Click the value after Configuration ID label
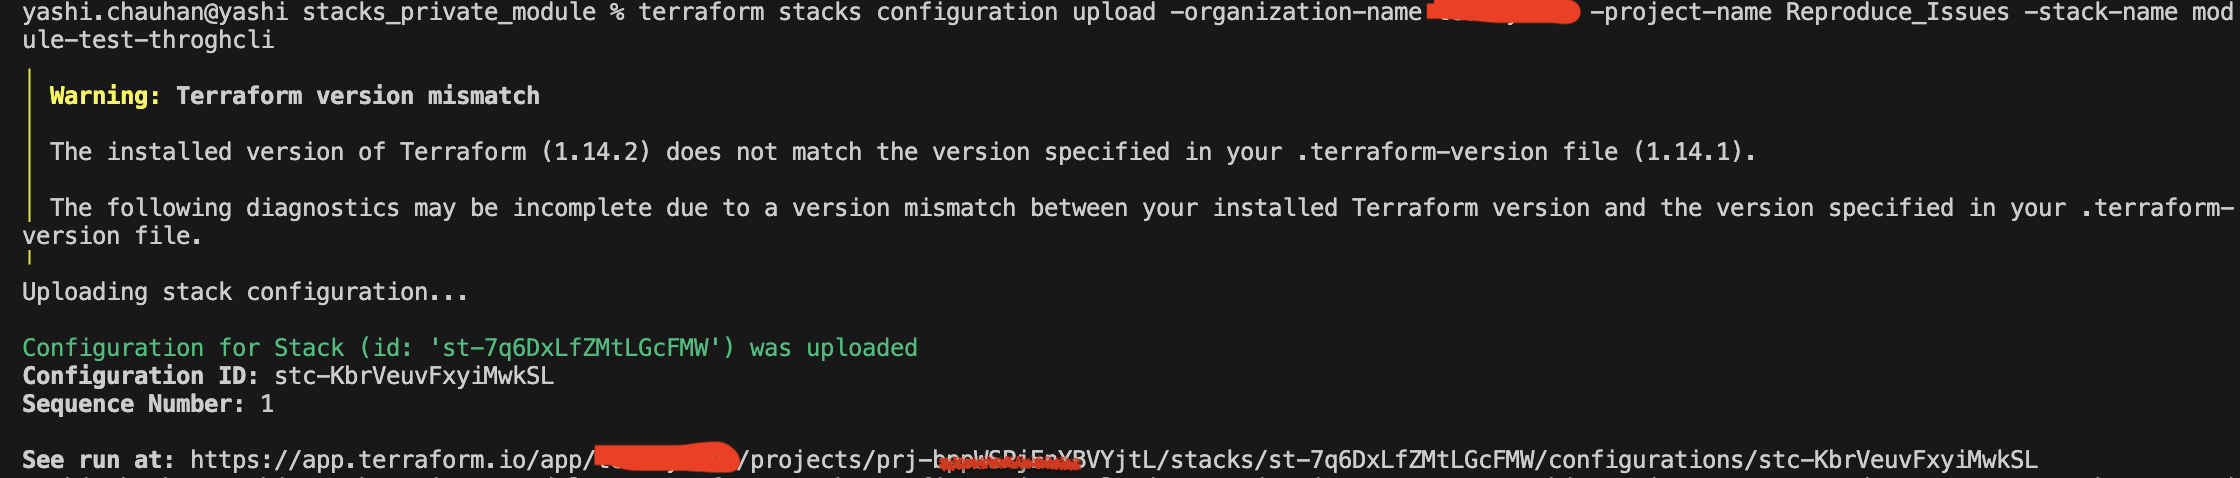 pyautogui.click(x=413, y=376)
